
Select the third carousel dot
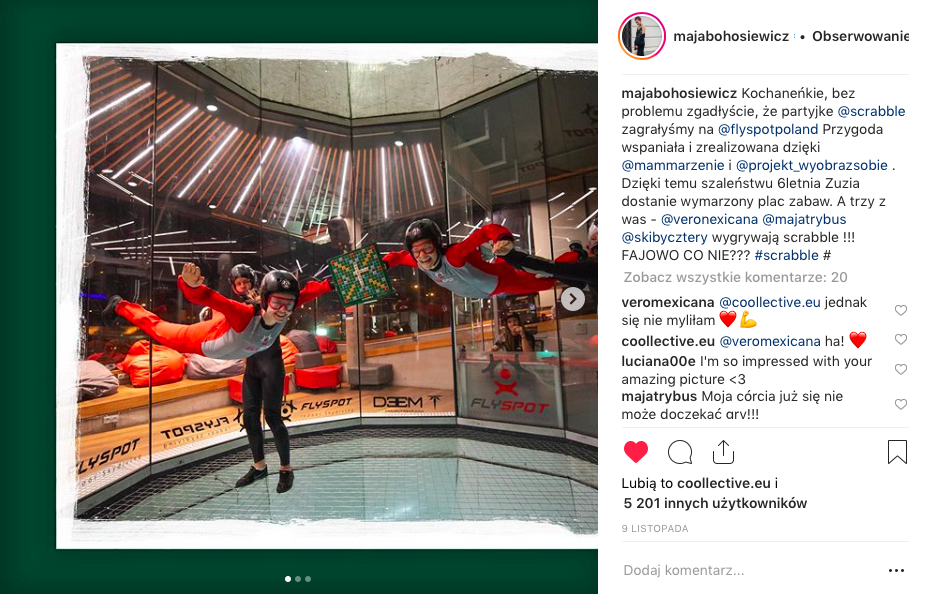pos(308,579)
